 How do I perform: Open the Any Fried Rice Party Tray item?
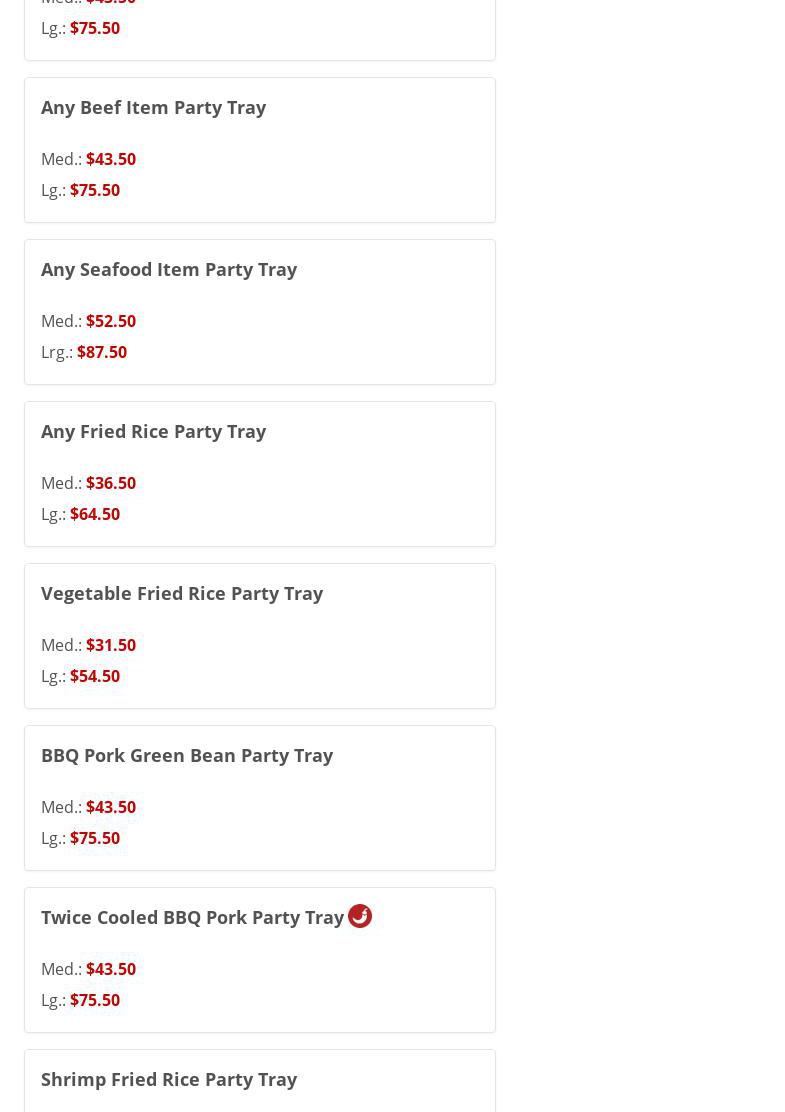[x=153, y=431]
